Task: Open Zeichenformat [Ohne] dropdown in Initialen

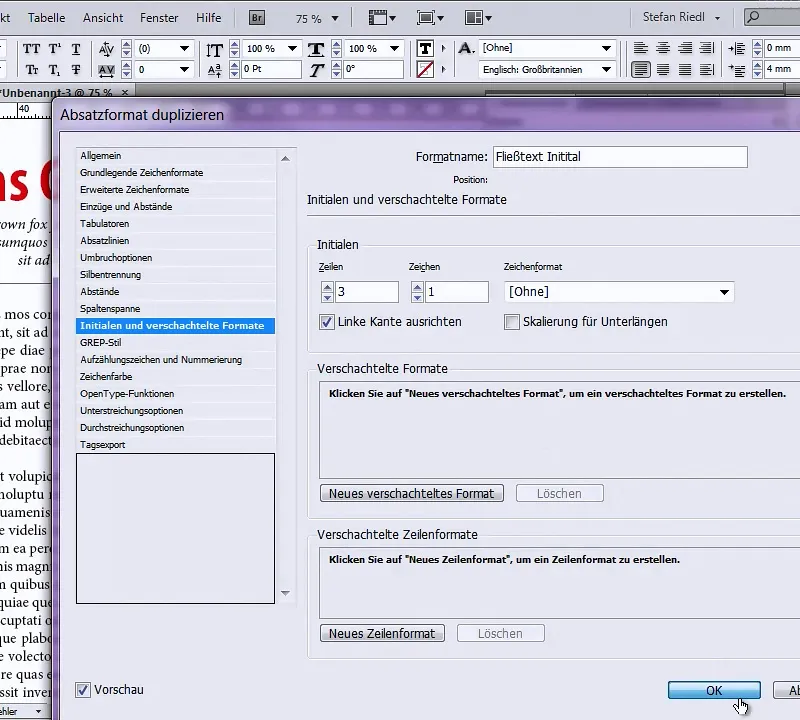Action: [x=619, y=292]
